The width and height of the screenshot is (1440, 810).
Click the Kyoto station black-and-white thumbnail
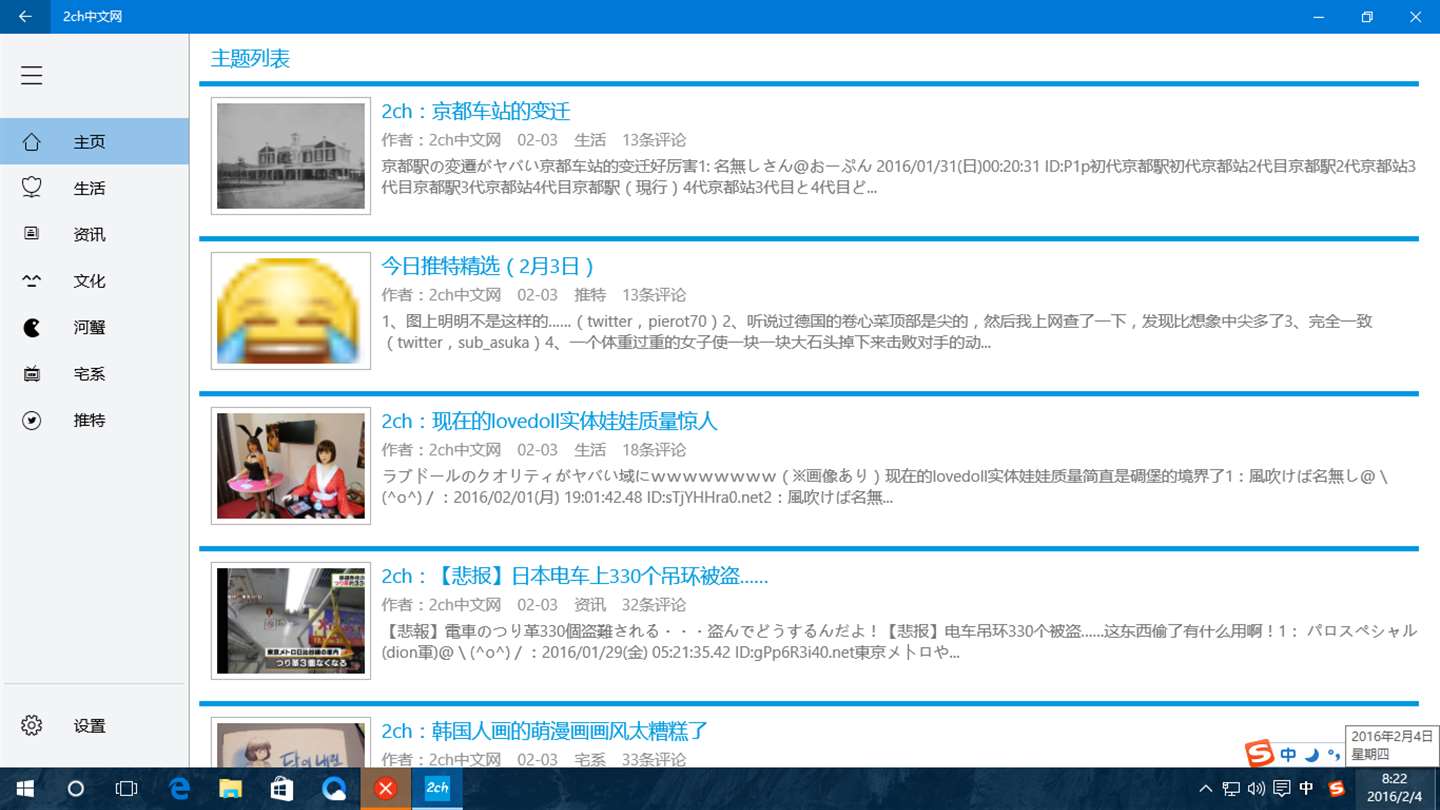(x=291, y=156)
